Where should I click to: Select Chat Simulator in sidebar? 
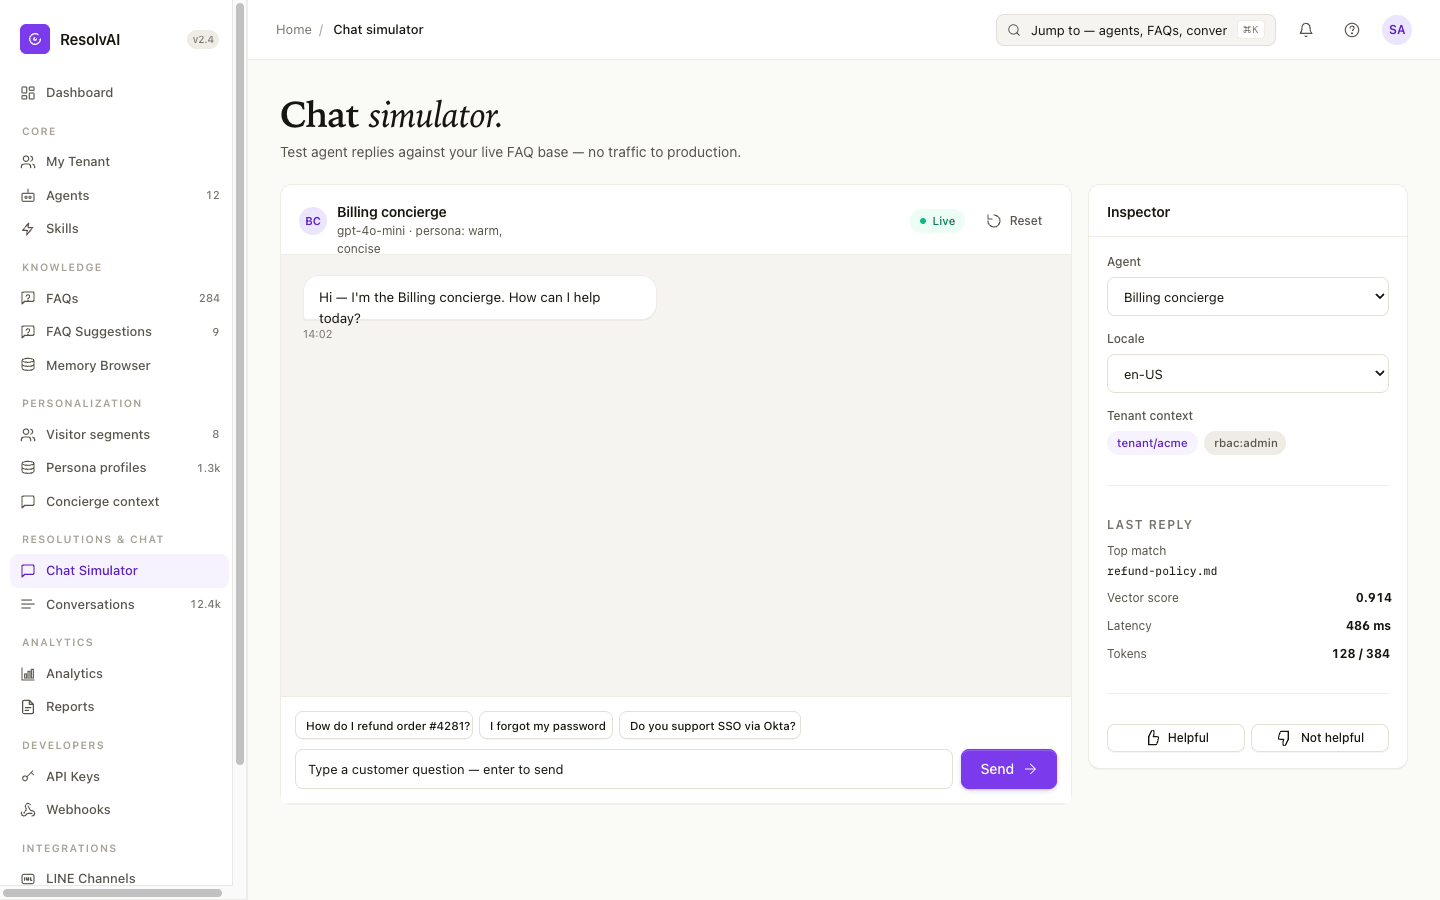pyautogui.click(x=119, y=571)
